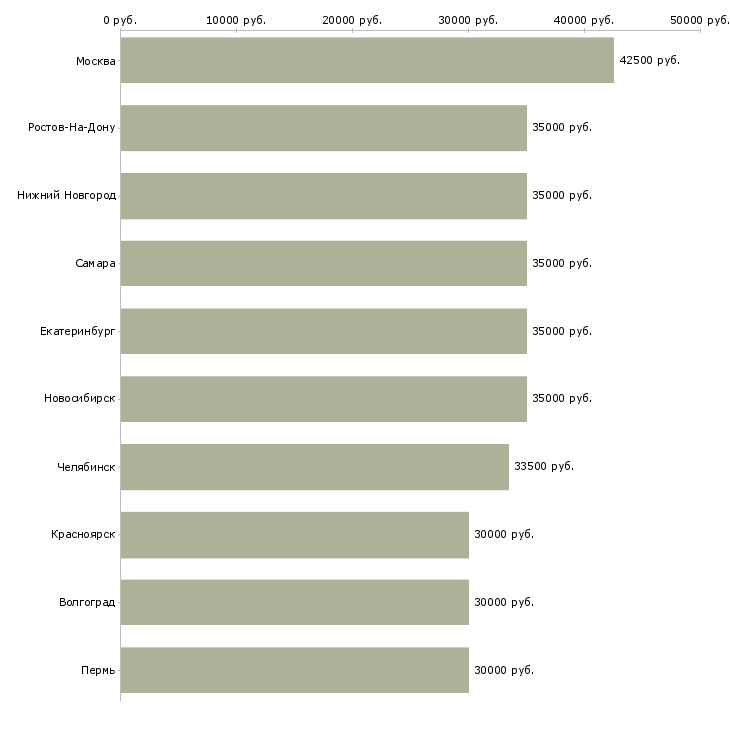Click the 20000 руб. axis tick label
The image size is (730, 730).
(x=352, y=20)
